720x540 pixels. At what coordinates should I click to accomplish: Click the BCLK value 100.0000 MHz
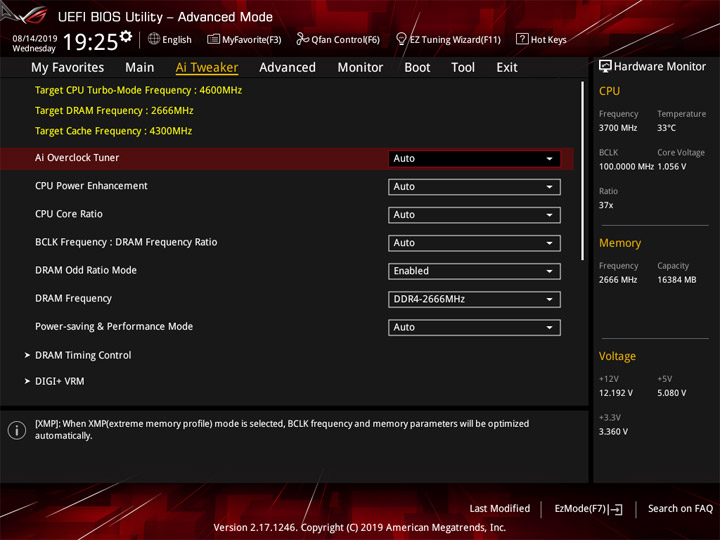[626, 167]
